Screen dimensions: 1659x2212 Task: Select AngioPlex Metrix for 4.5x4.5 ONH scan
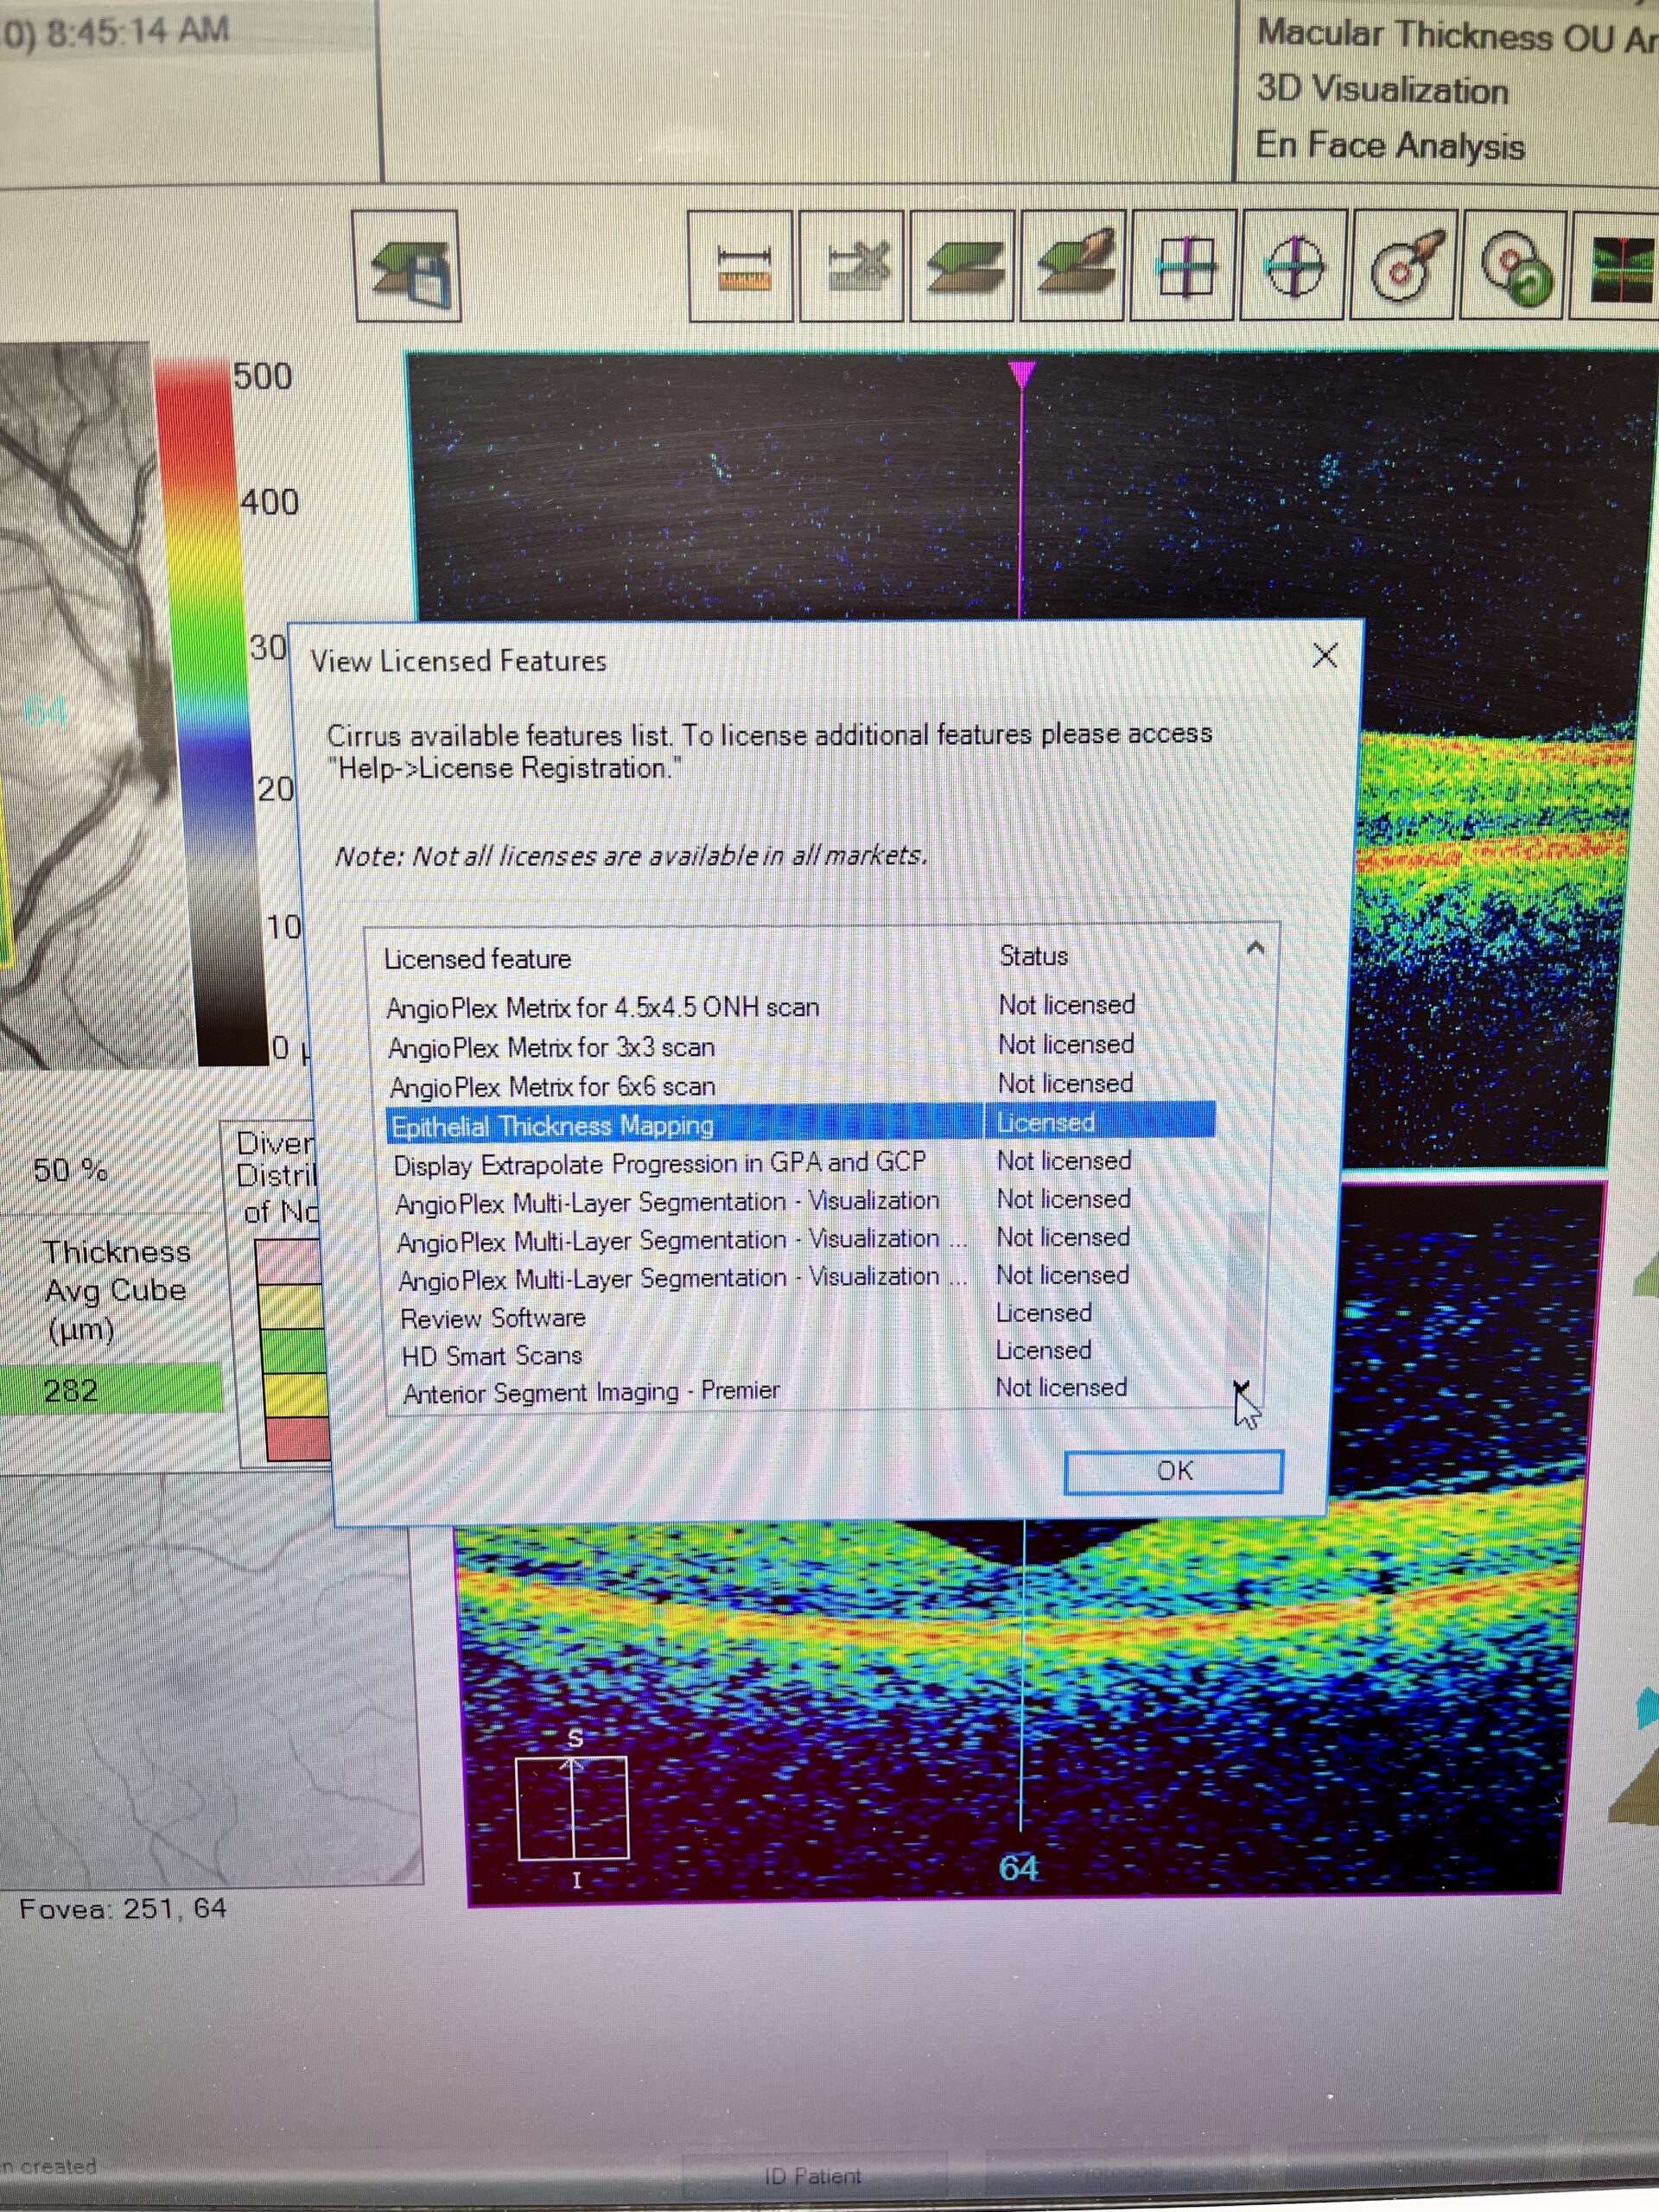point(802,1006)
